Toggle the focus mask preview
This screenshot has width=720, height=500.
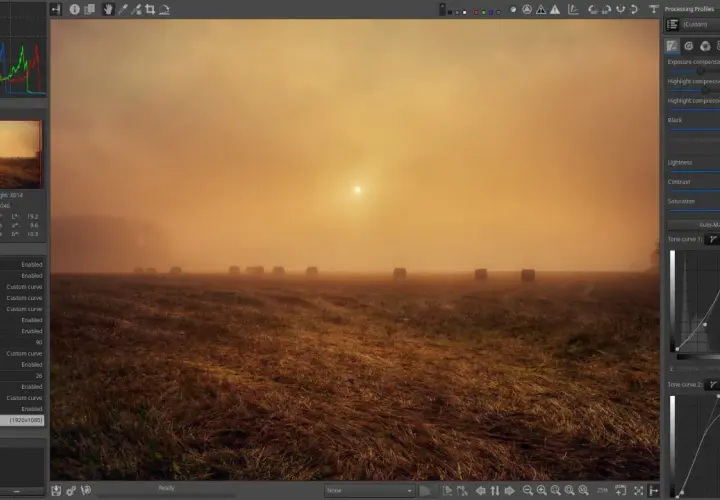point(513,9)
